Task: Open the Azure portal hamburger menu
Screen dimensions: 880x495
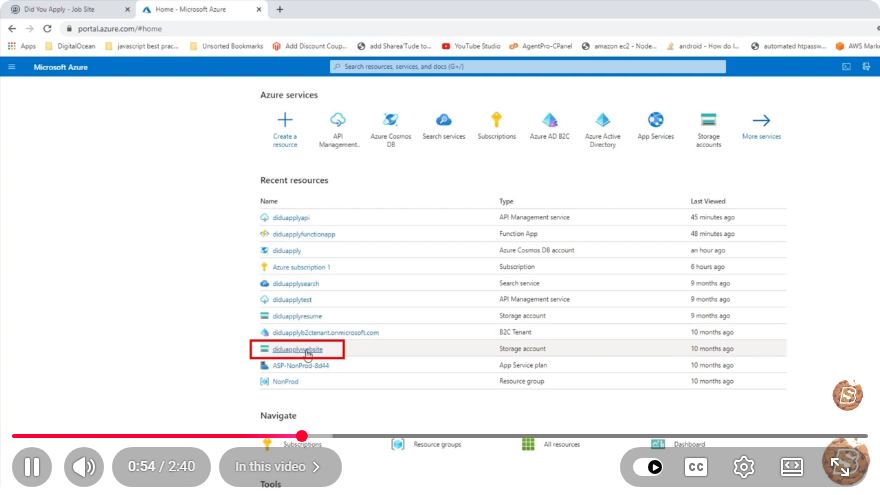Action: (12, 67)
